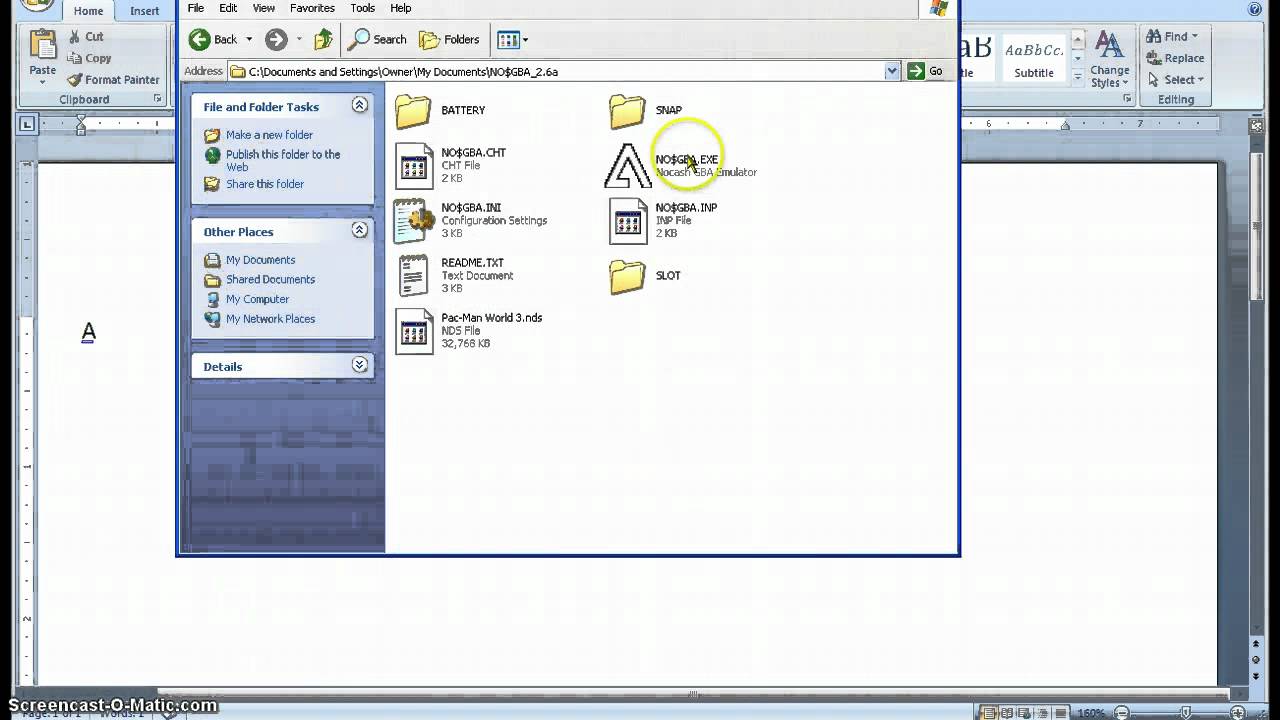Click Copy in Word clipboard group
This screenshot has height=720, width=1280.
click(x=89, y=59)
